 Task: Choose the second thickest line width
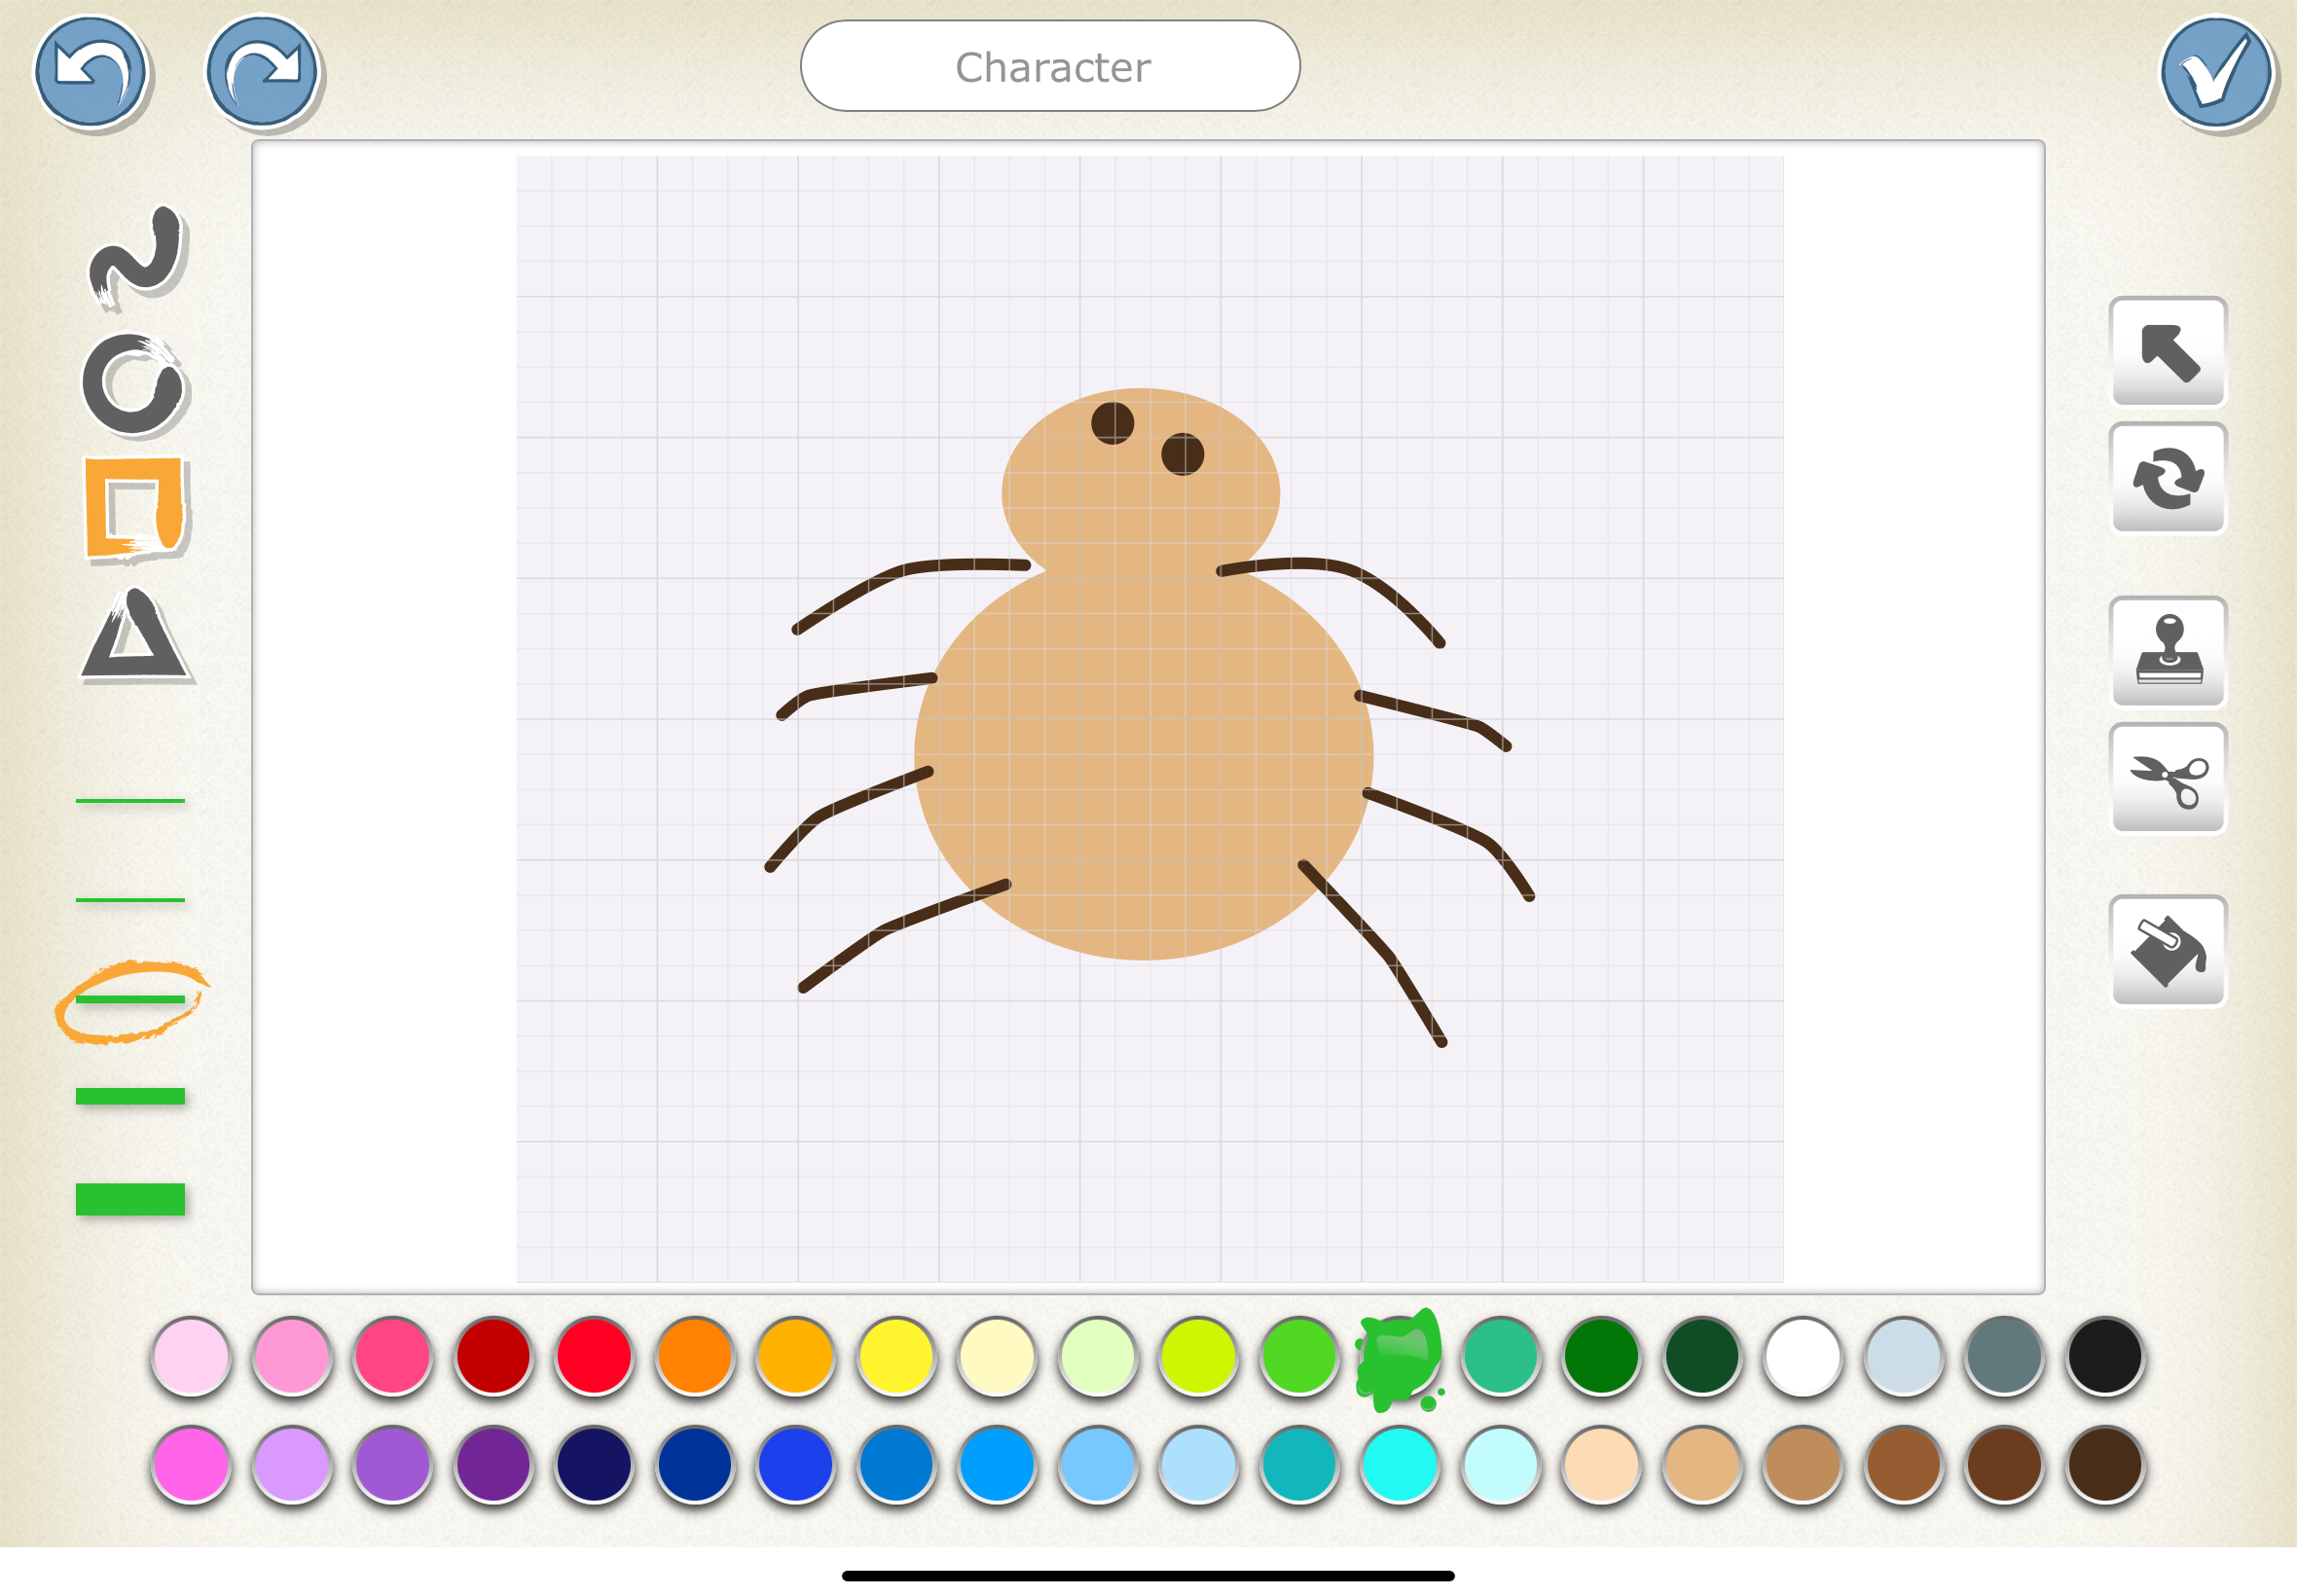[x=130, y=1097]
